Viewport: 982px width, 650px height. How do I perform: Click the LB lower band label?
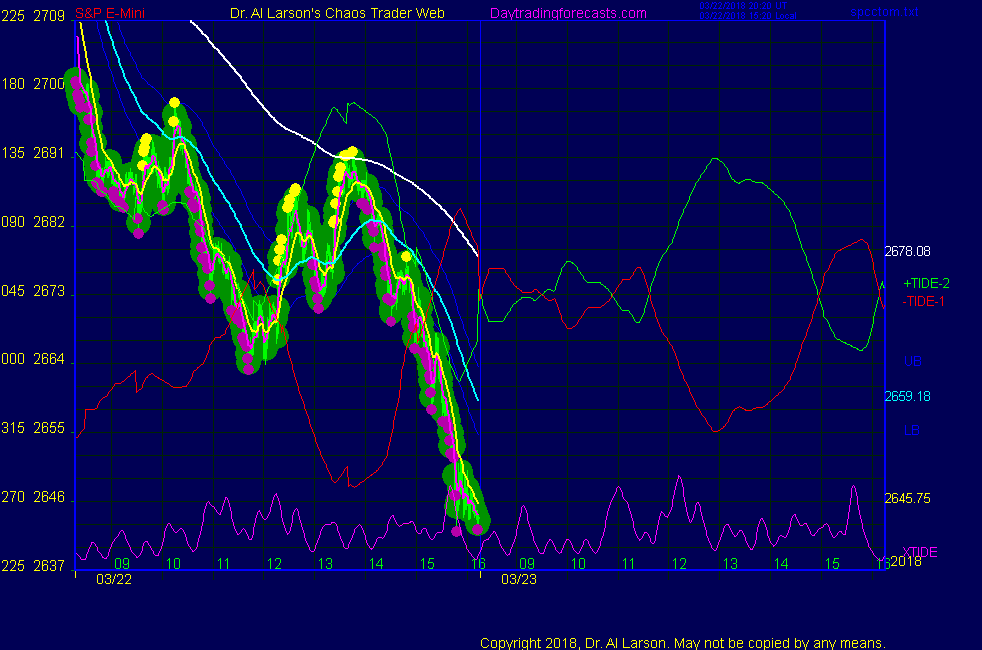click(x=912, y=430)
